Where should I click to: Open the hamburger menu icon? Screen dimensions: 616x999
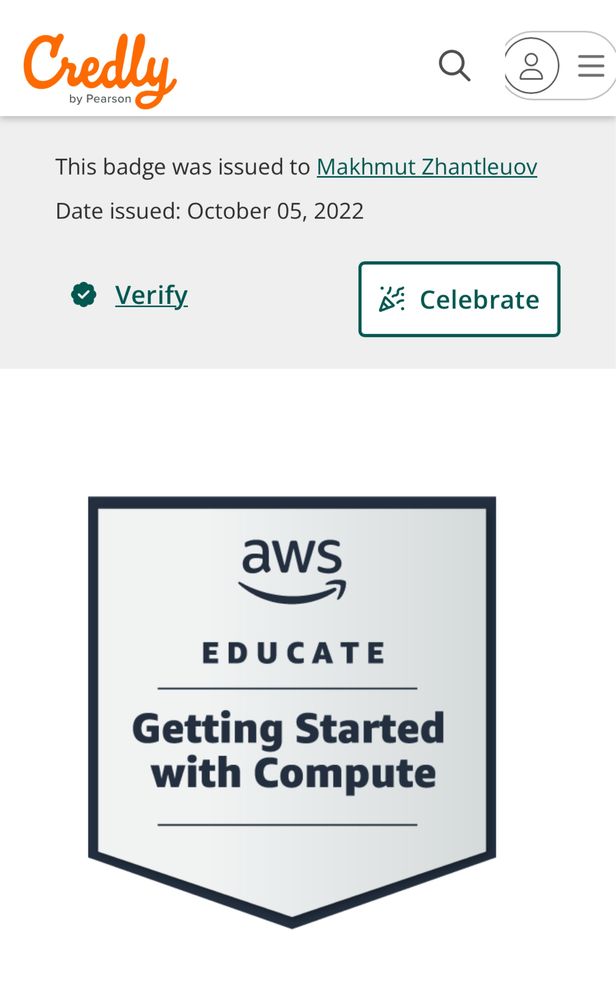click(591, 66)
